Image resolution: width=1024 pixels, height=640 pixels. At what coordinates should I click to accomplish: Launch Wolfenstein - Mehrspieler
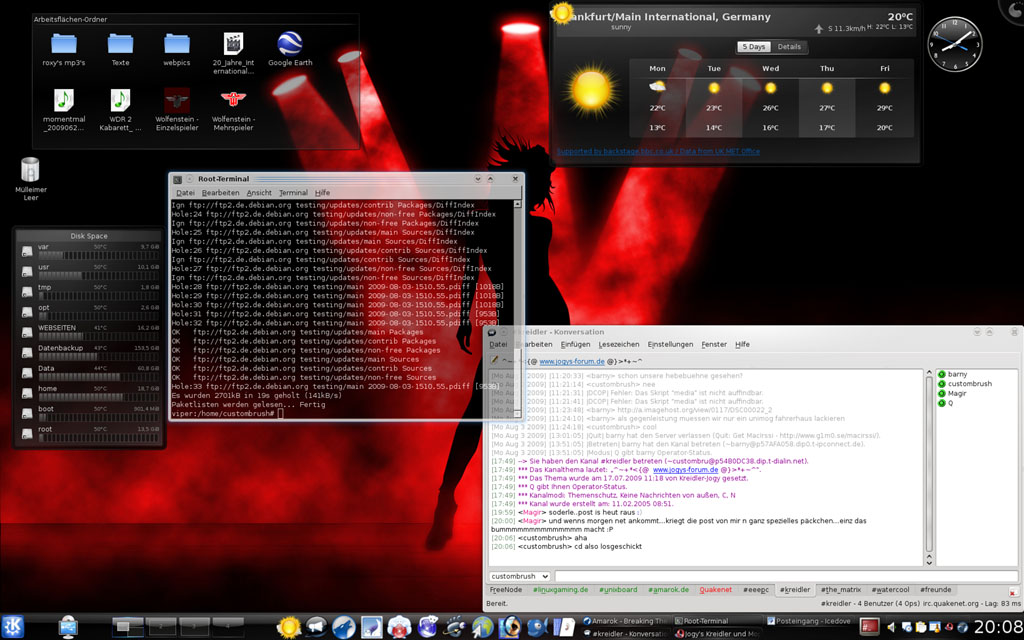(233, 101)
